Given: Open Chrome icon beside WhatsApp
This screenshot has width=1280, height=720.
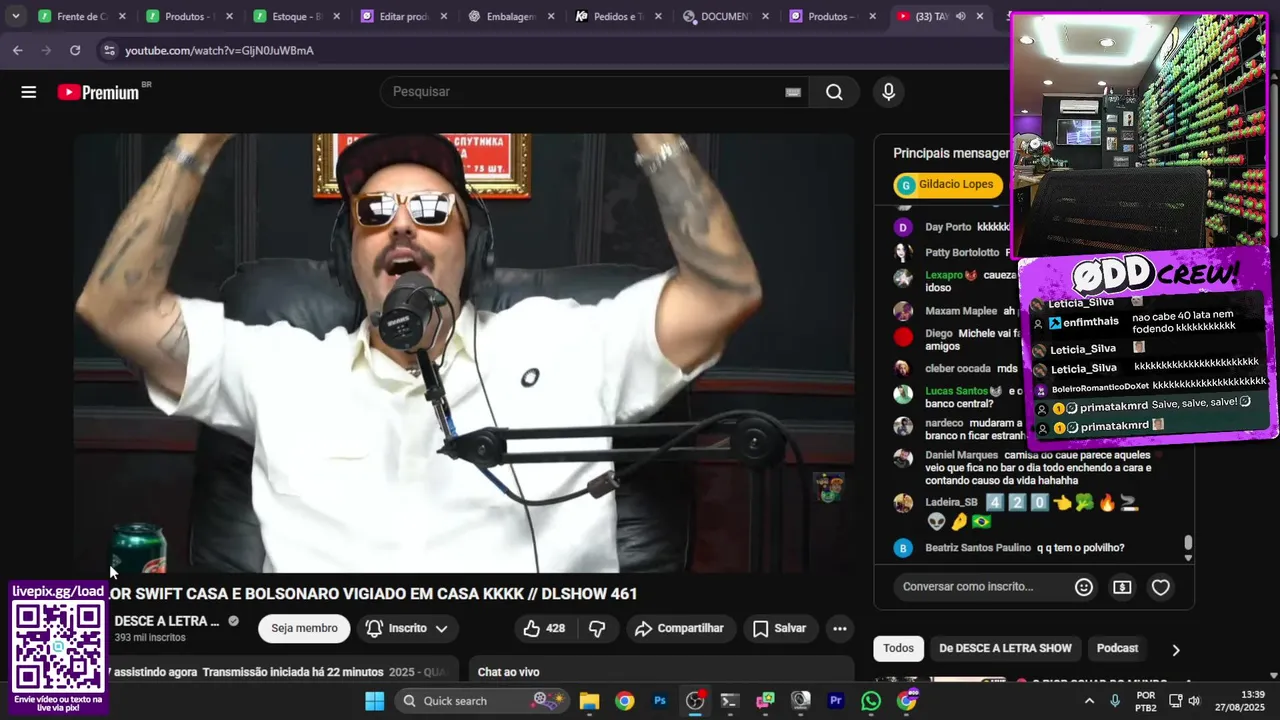Looking at the screenshot, I should click(907, 701).
